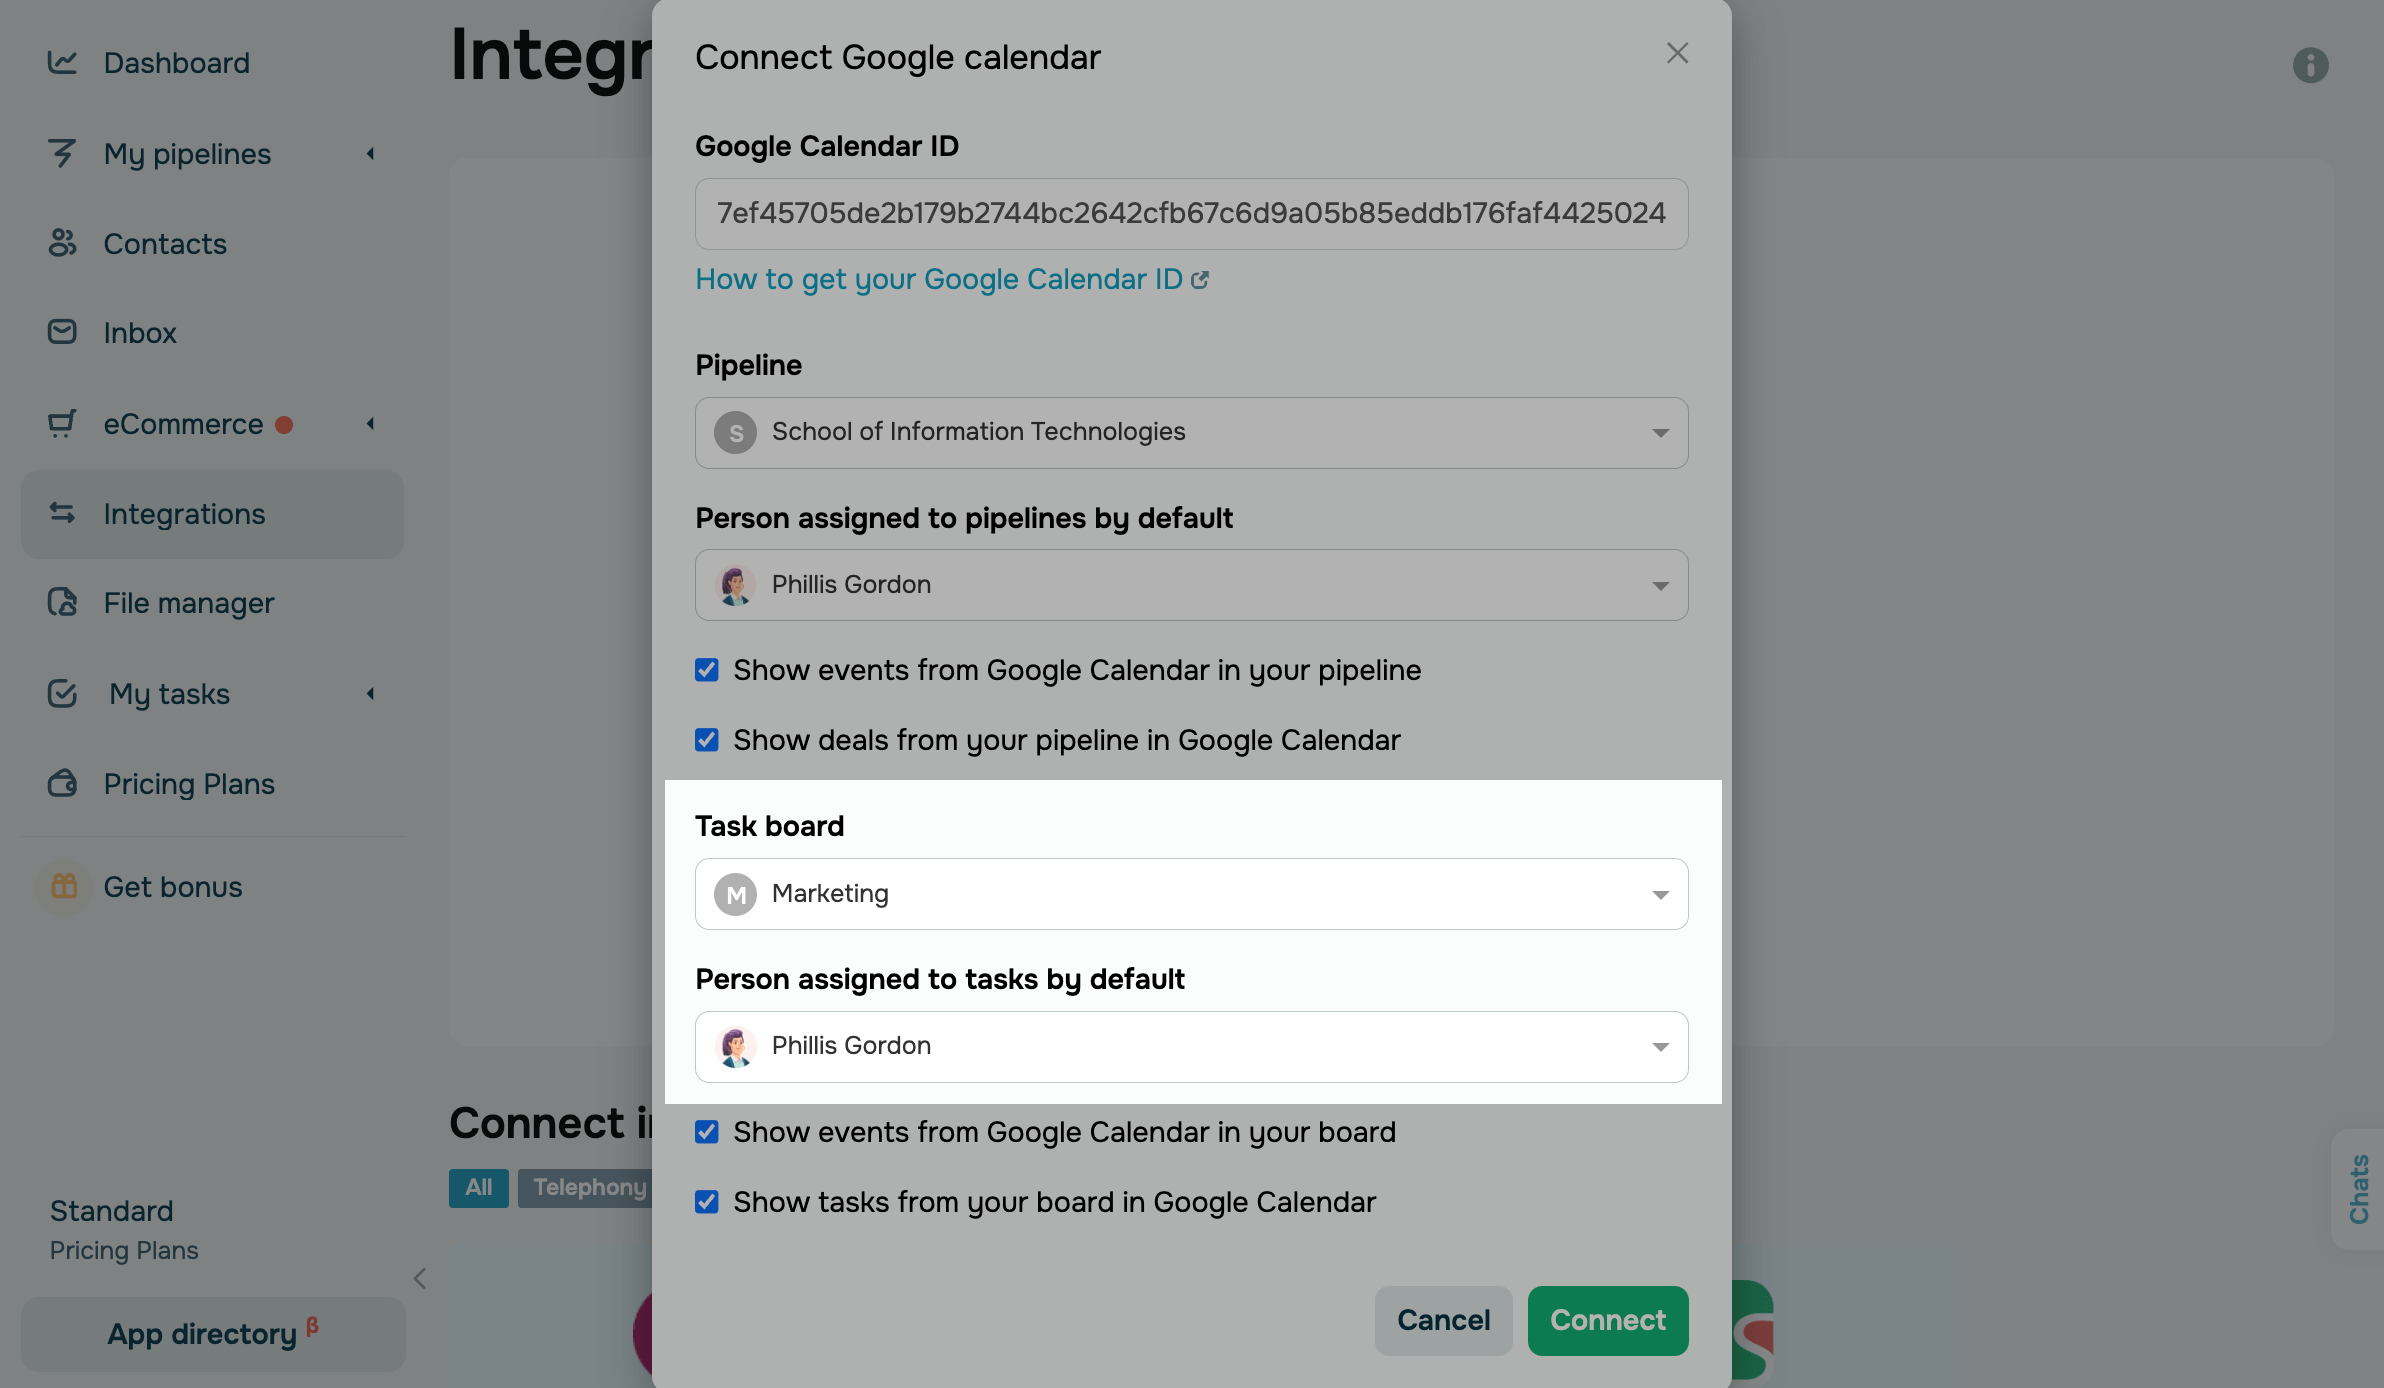Click the Contacts people icon
Viewport: 2384px width, 1388px height.
pos(62,243)
